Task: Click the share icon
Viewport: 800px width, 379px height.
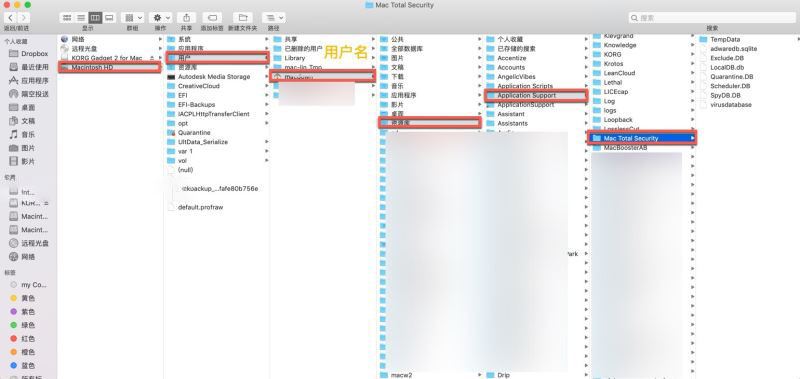Action: click(187, 18)
